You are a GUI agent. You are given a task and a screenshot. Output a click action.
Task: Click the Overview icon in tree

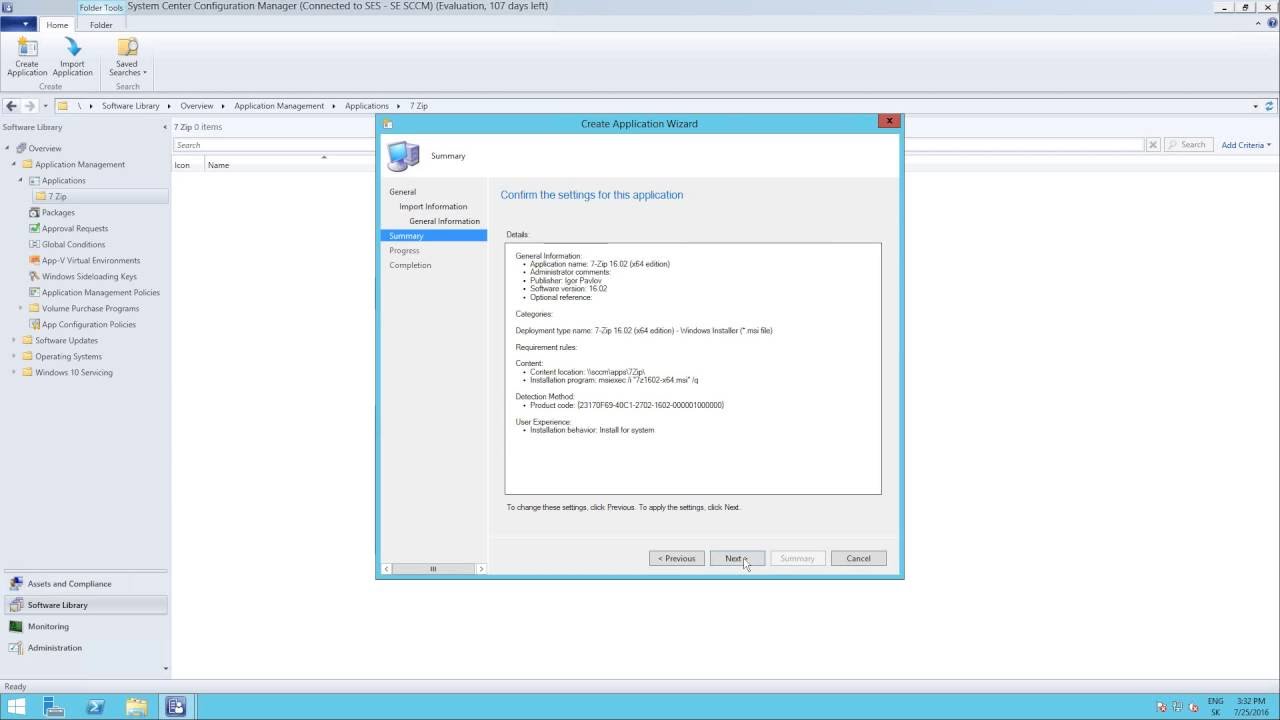coord(21,148)
